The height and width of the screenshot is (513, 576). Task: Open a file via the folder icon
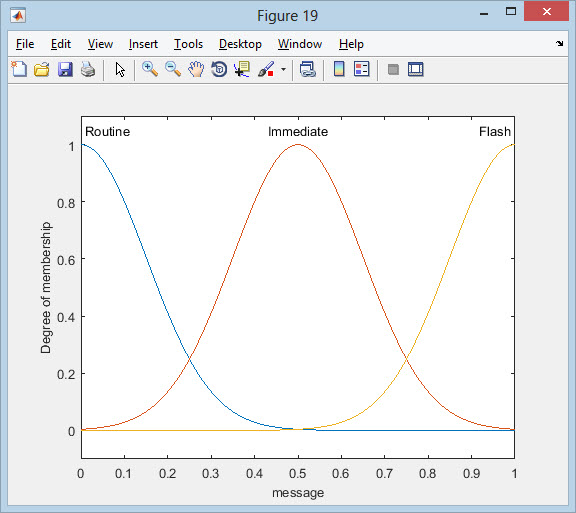click(42, 69)
